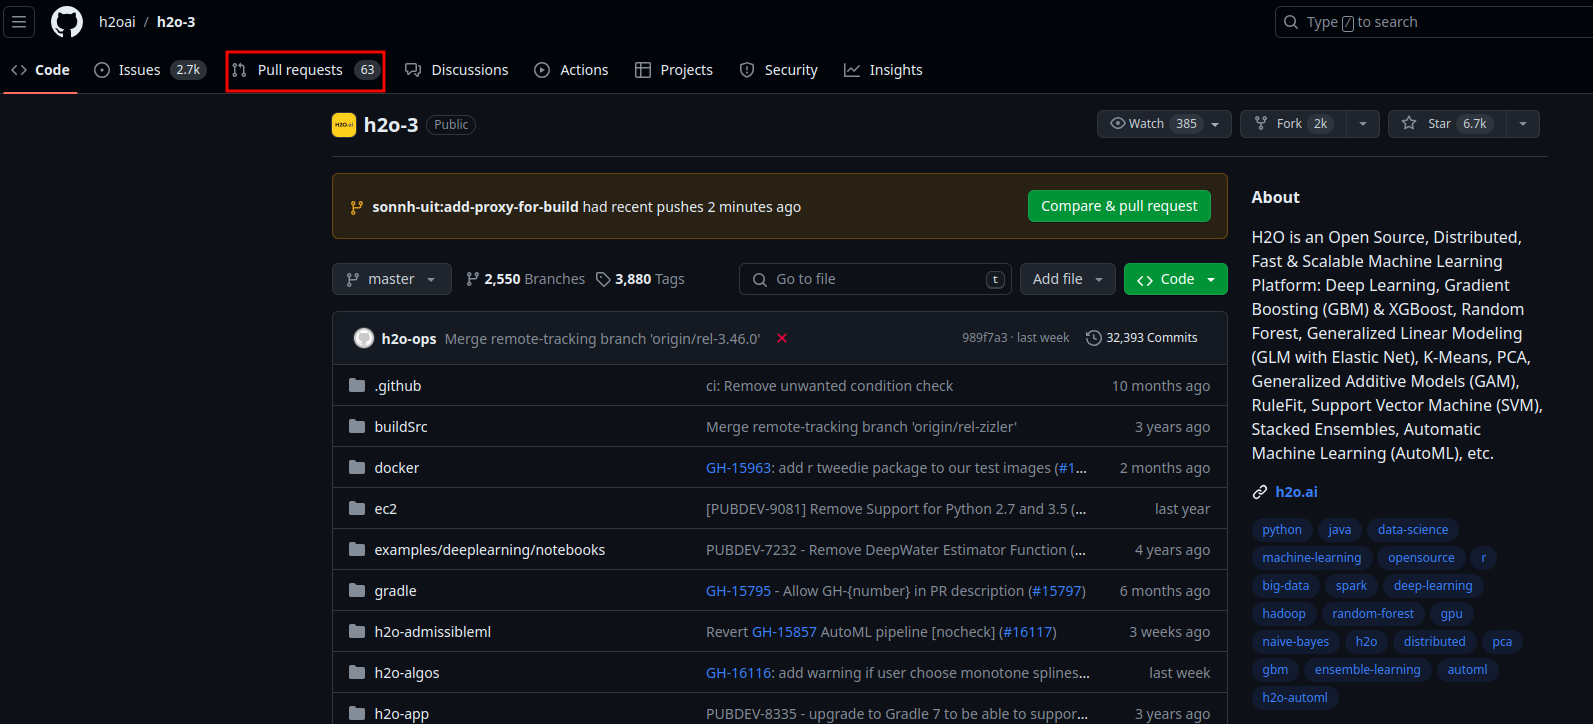This screenshot has height=724, width=1593.
Task: Click the h2o-admissibleml folder icon
Action: (x=357, y=631)
